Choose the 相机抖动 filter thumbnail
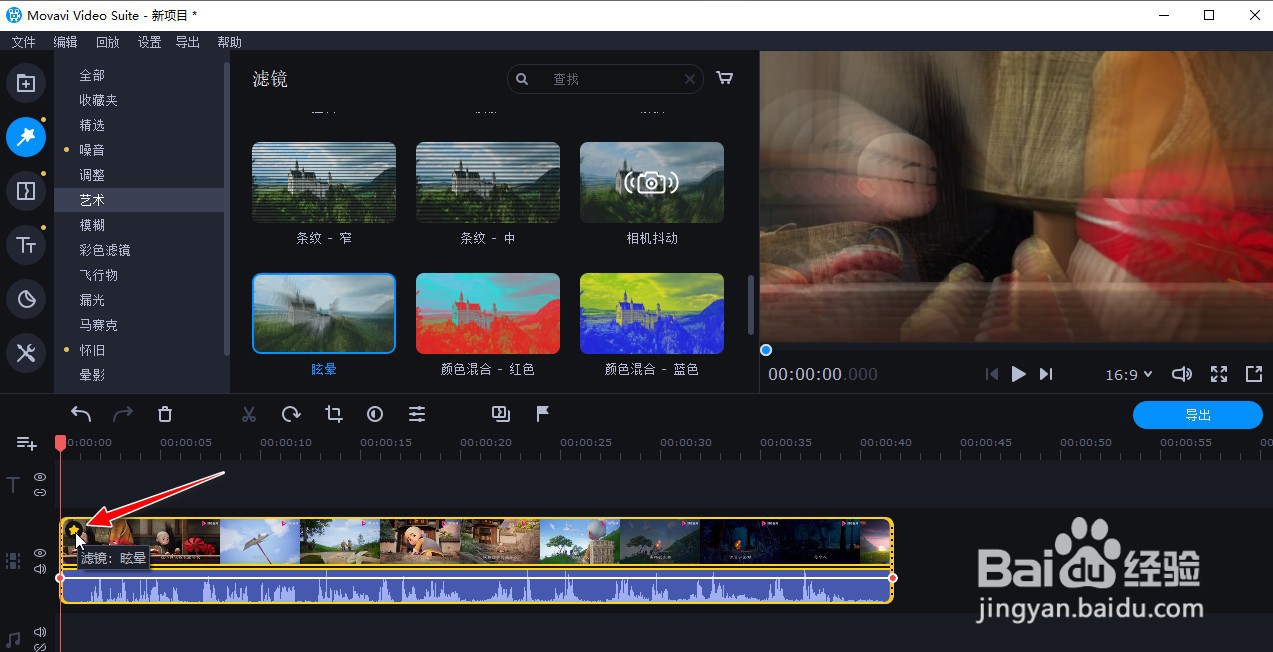Screen dimensions: 1273x652 coord(652,182)
